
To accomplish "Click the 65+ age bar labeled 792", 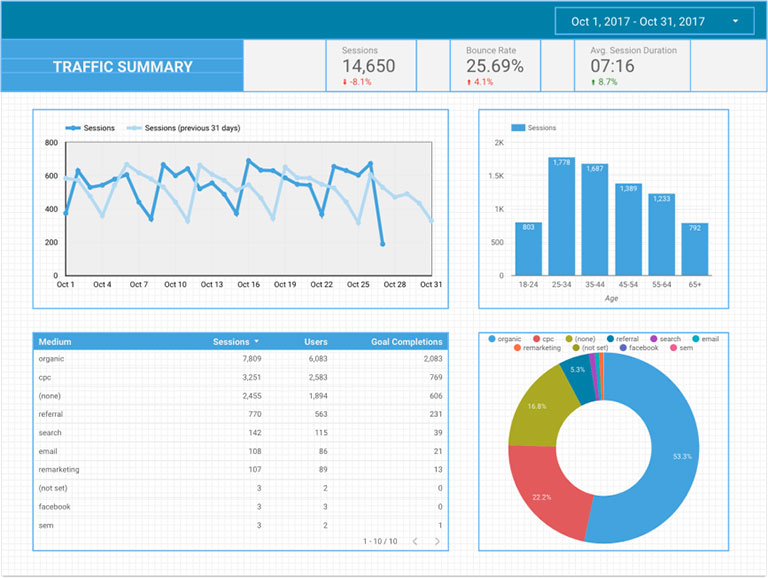I will pyautogui.click(x=695, y=249).
